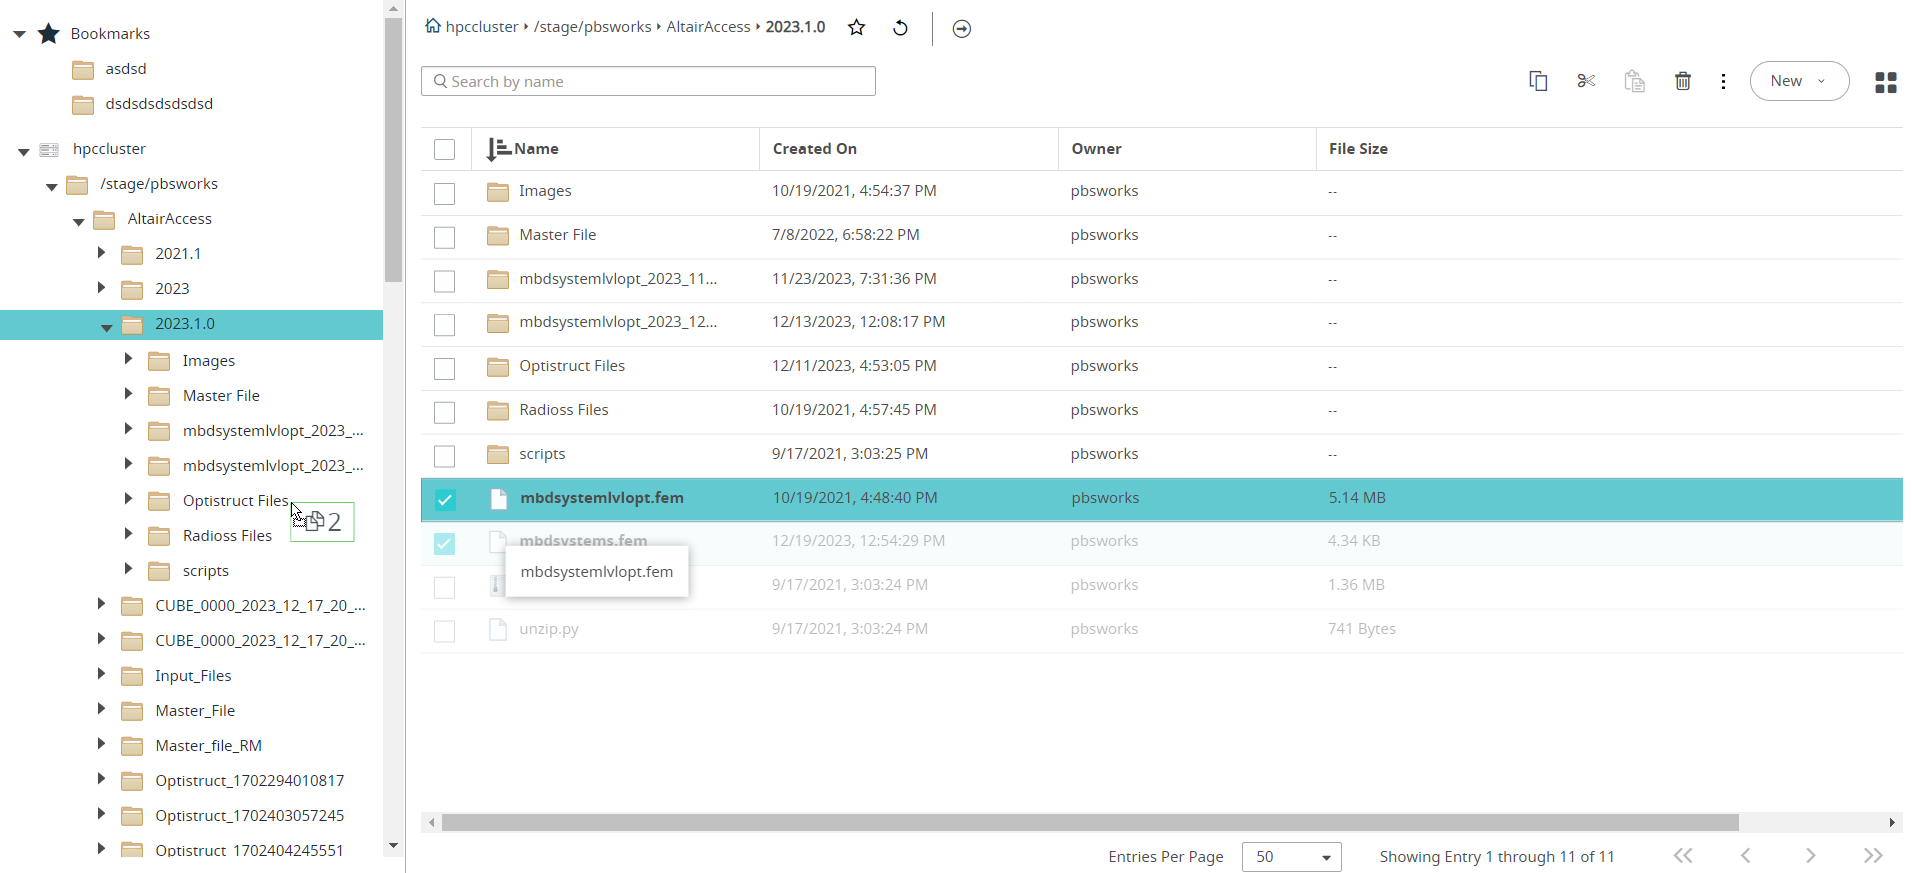Switch to grid view layout
Viewport: 1912px width, 873px height.
(1885, 82)
